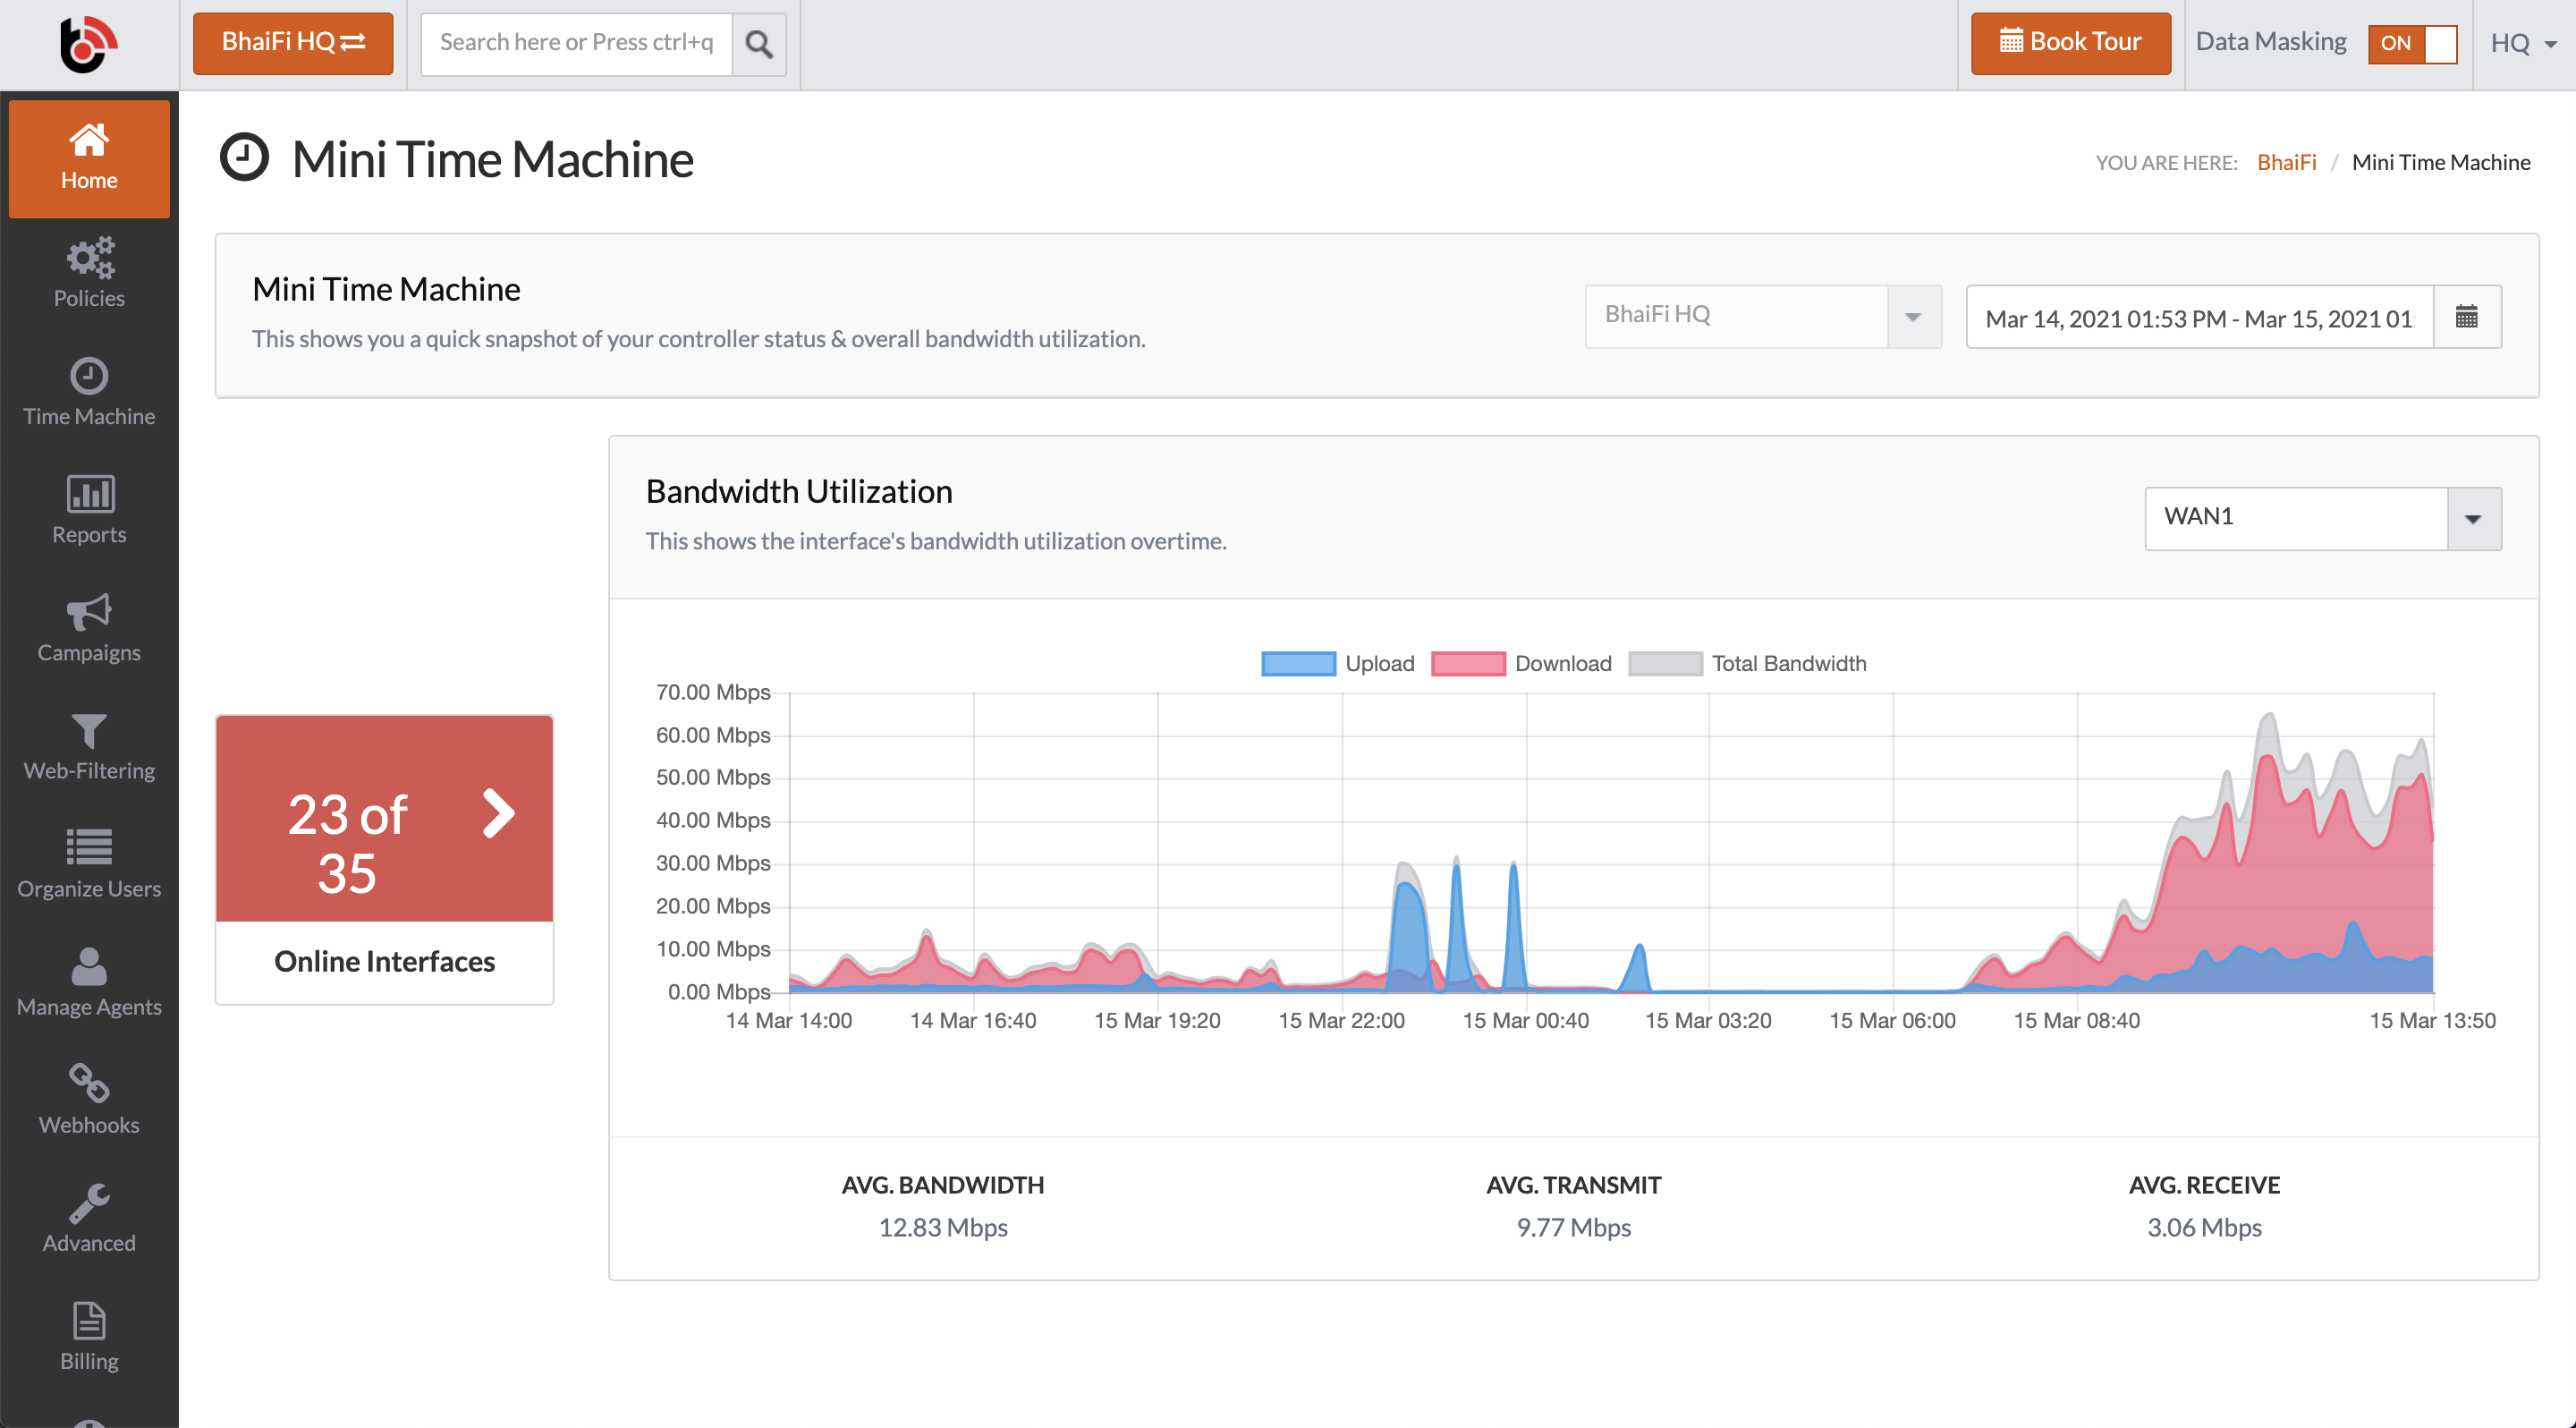Click the search magnifier icon

pyautogui.click(x=759, y=44)
